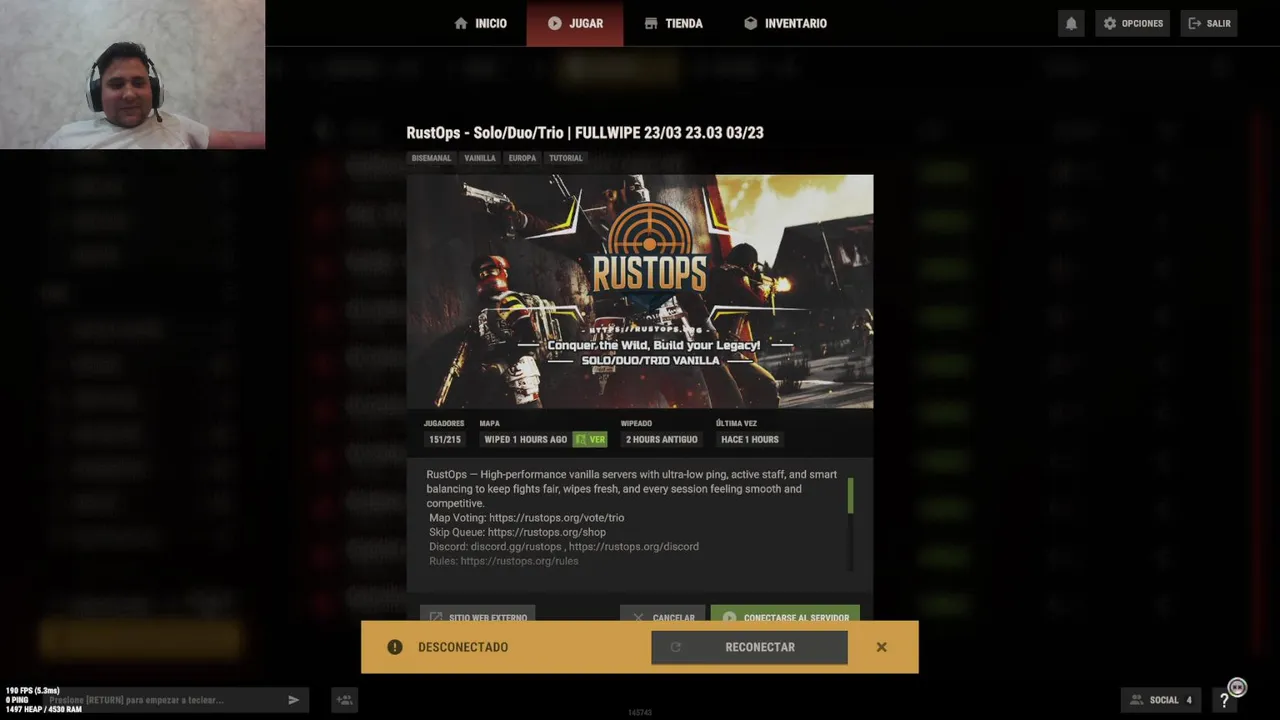Viewport: 1280px width, 720px height.
Task: Click the RustOps server banner image
Action: pyautogui.click(x=640, y=291)
